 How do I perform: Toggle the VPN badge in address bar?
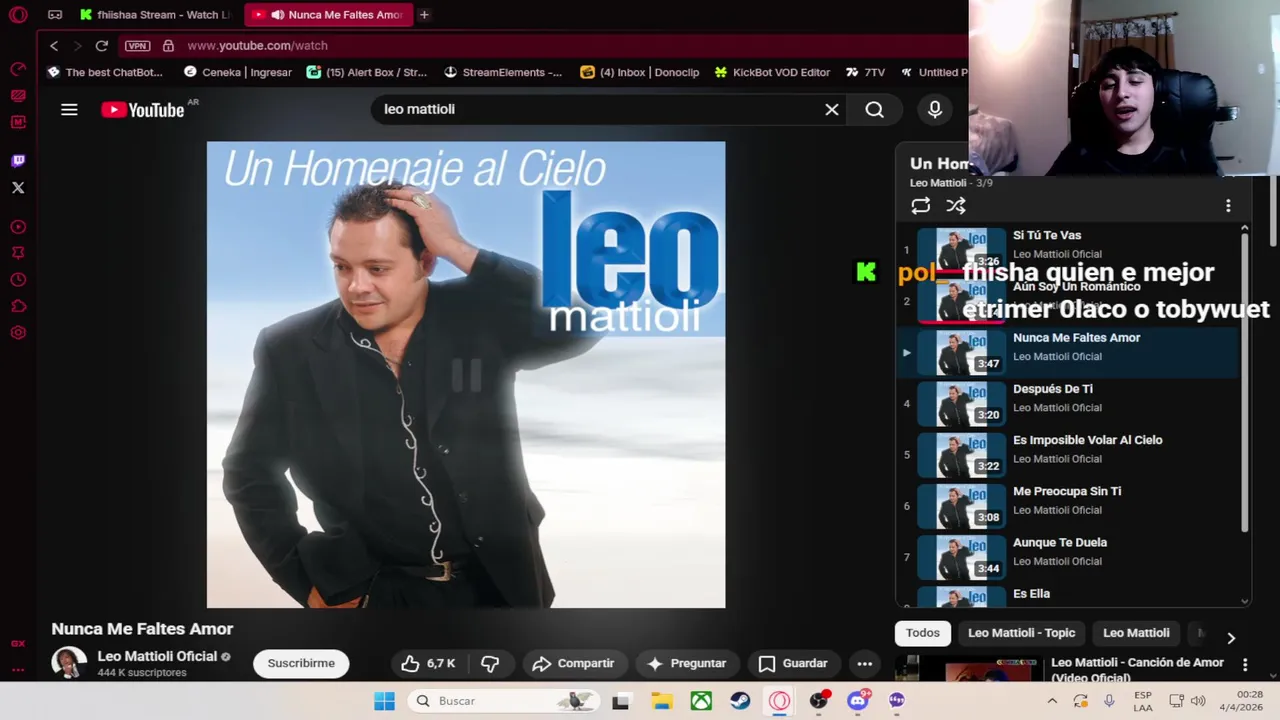pos(138,46)
